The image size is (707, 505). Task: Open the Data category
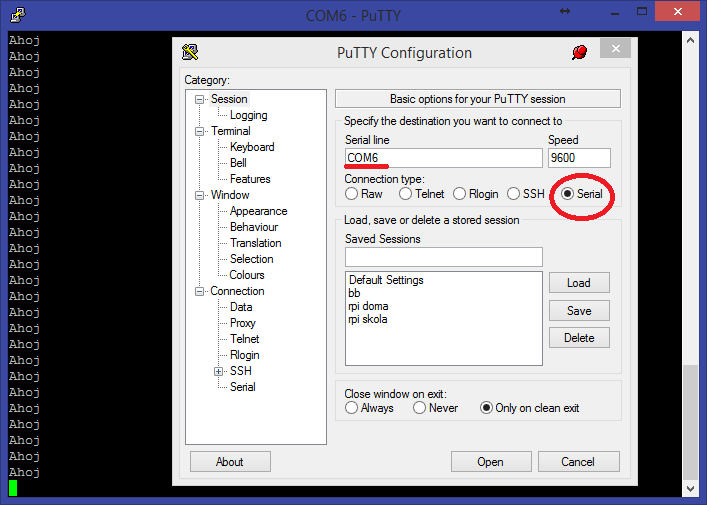(241, 307)
